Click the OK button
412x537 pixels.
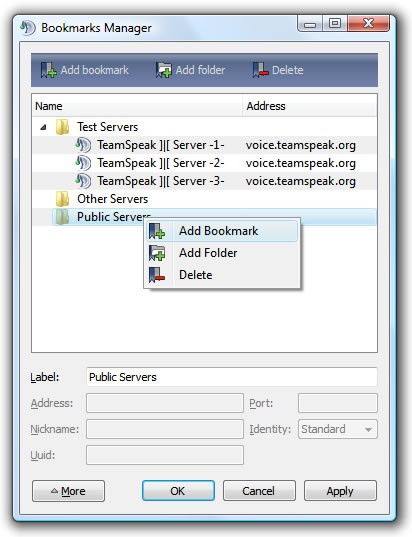point(178,491)
